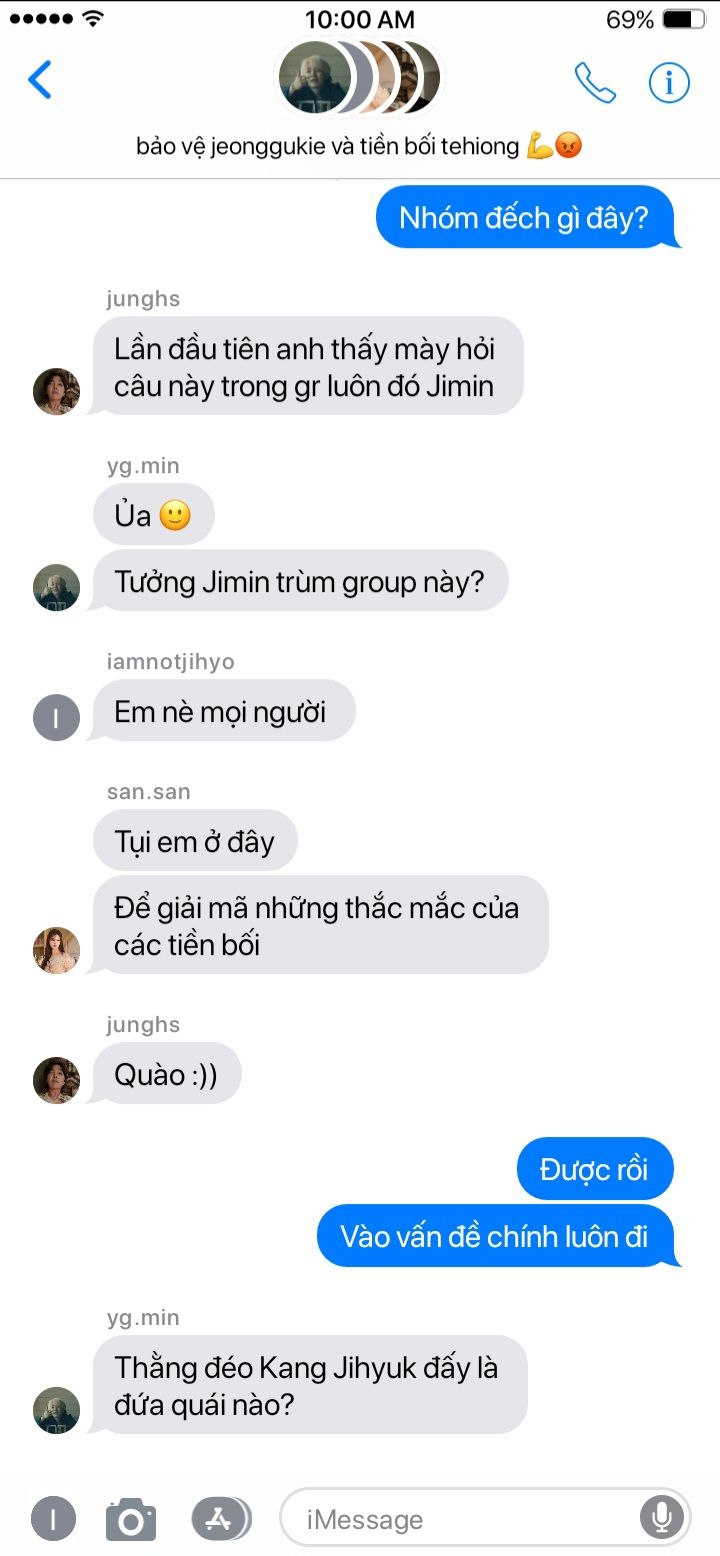Tap junghs avatar beside the Quào message
Viewport: 720px width, 1556px height.
56,1080
